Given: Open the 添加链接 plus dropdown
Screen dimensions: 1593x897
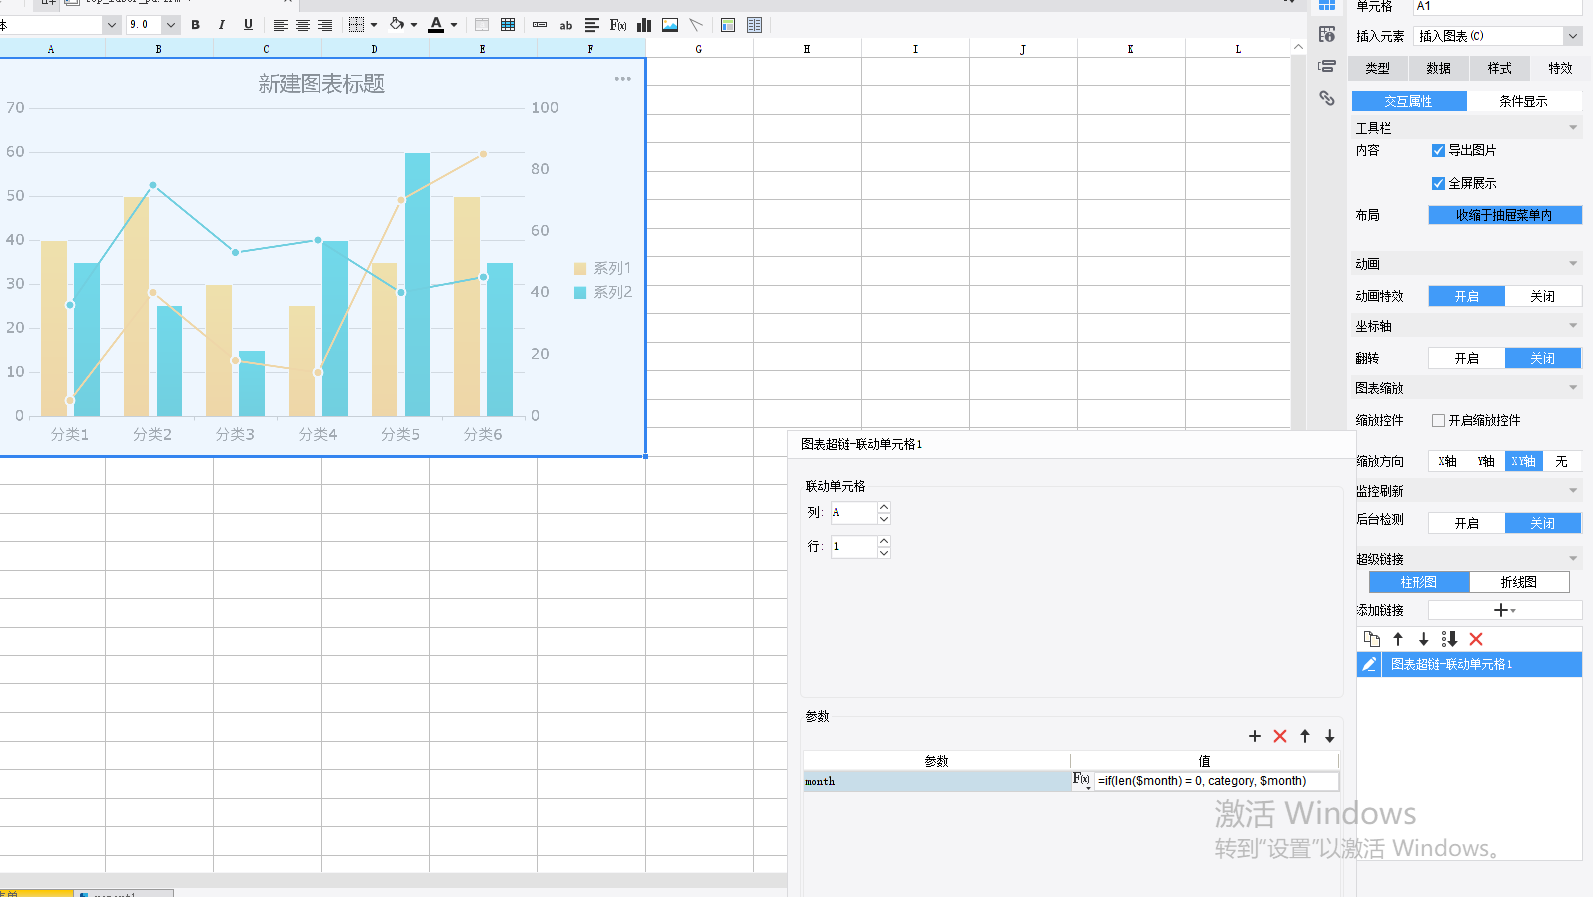Looking at the screenshot, I should (x=1504, y=610).
